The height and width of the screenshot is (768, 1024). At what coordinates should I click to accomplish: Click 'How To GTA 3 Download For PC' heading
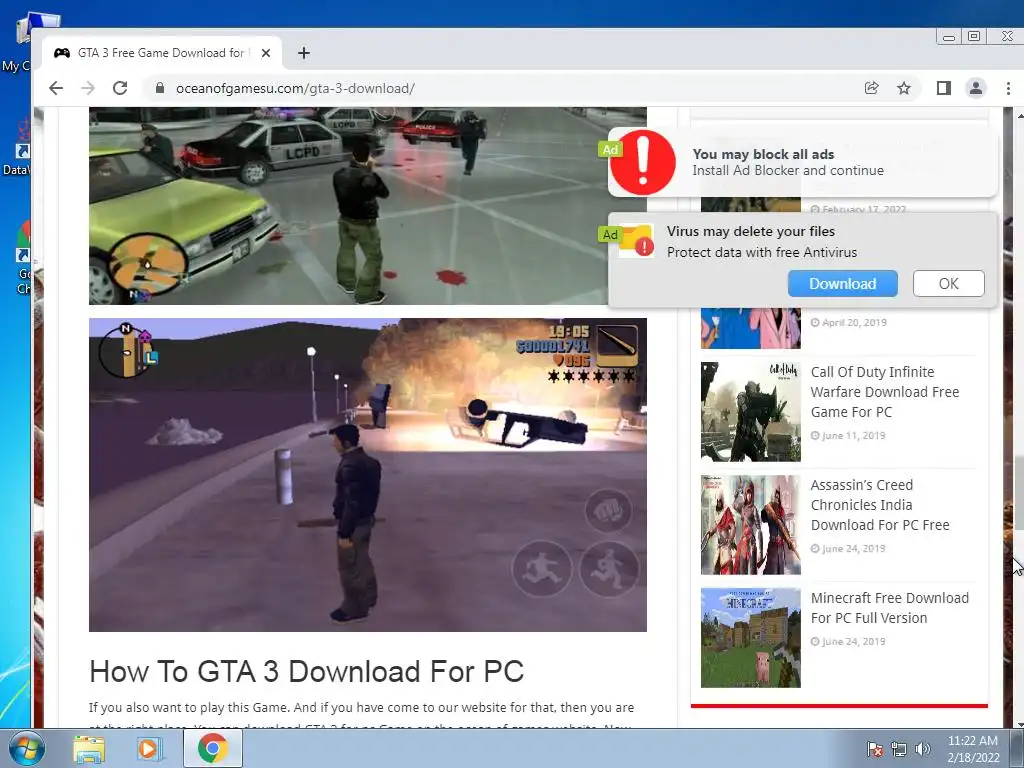pyautogui.click(x=306, y=671)
